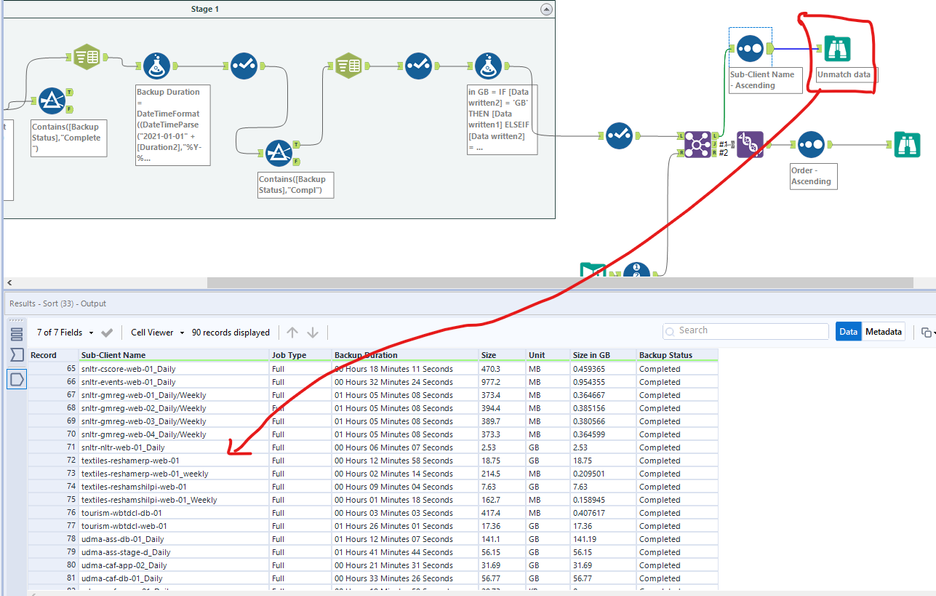Click the Select tool left of the in GB formula

click(x=418, y=66)
